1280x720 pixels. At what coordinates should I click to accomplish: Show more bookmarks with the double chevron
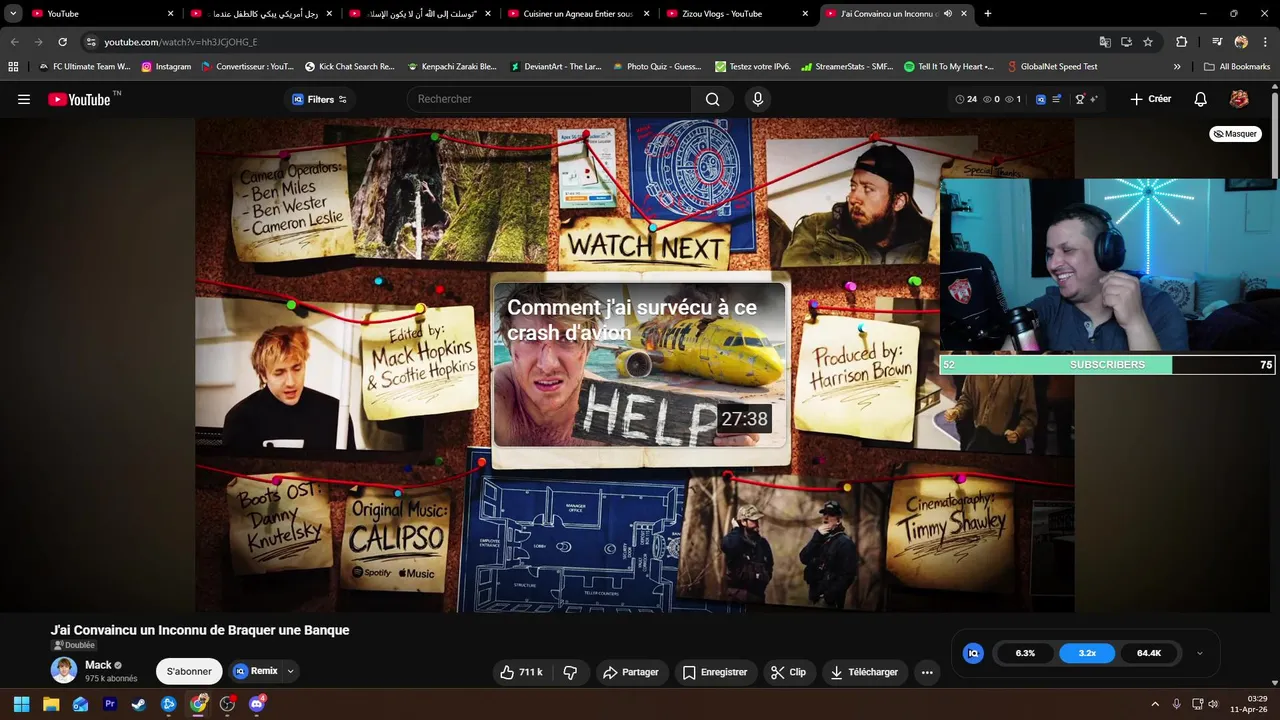tap(1177, 67)
